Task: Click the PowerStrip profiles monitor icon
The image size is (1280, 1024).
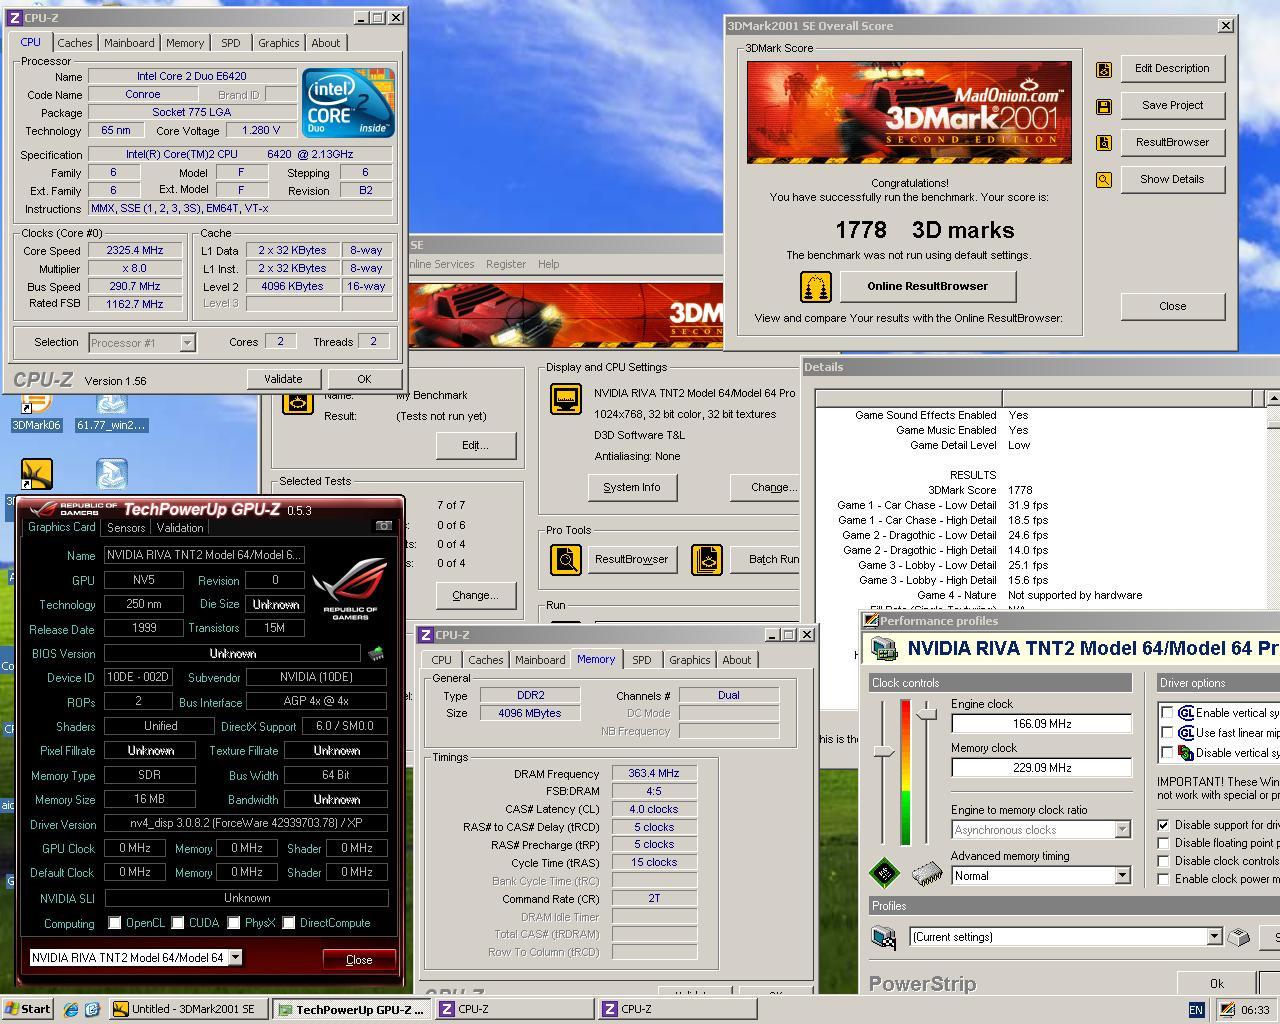Action: click(884, 937)
